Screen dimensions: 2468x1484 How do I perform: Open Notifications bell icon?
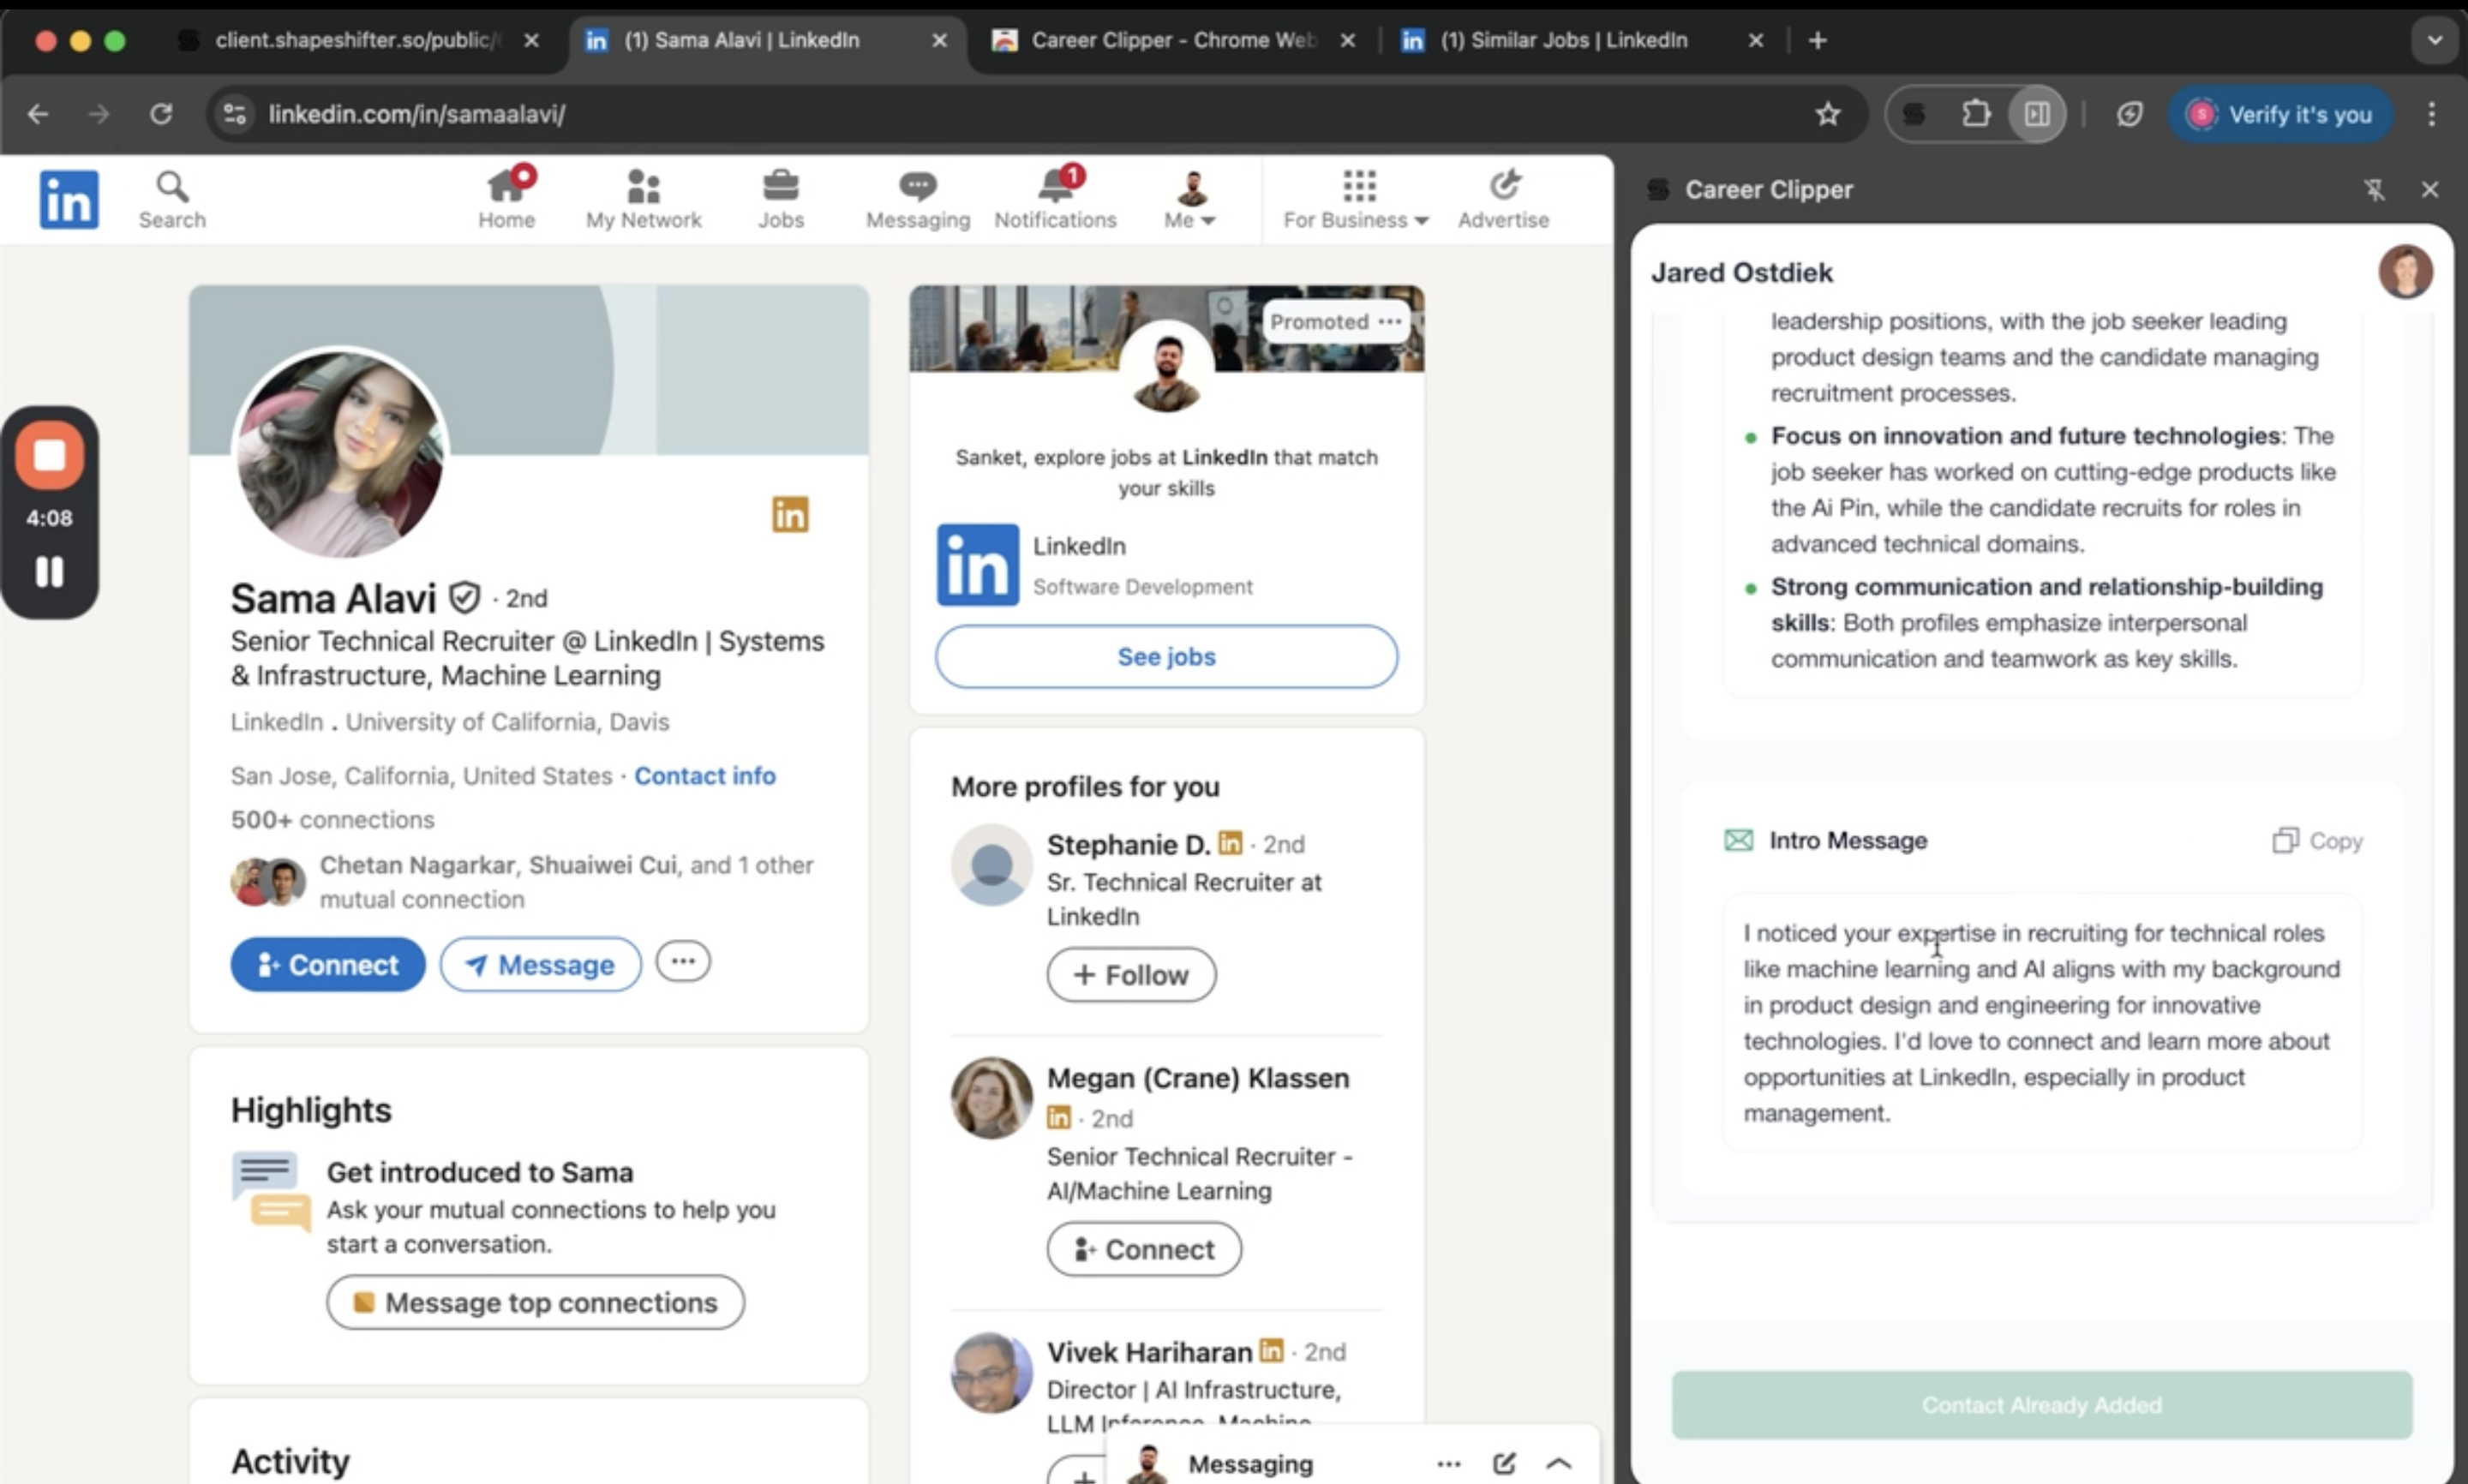click(x=1054, y=198)
